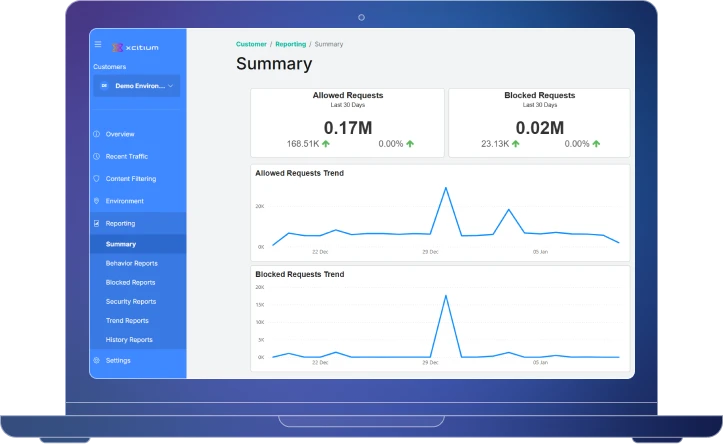Screen dimensions: 723x444
Task: Click the Overview sidebar icon
Action: pyautogui.click(x=97, y=134)
